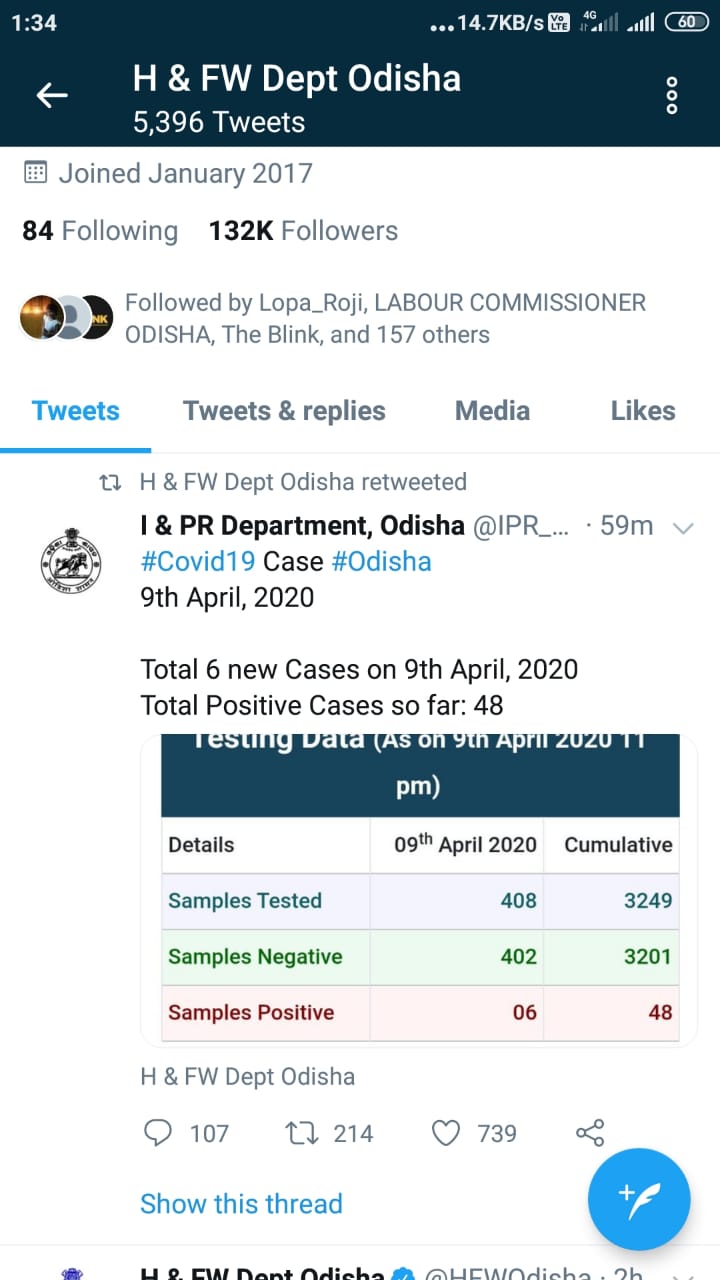This screenshot has width=720, height=1280.
Task: Open the #Covid19 hashtag link
Action: click(x=198, y=561)
